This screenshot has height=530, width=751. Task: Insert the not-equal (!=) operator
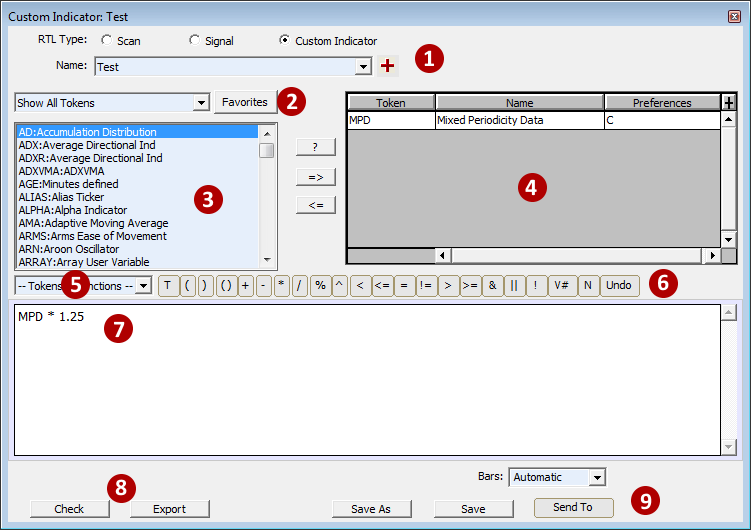(x=426, y=285)
